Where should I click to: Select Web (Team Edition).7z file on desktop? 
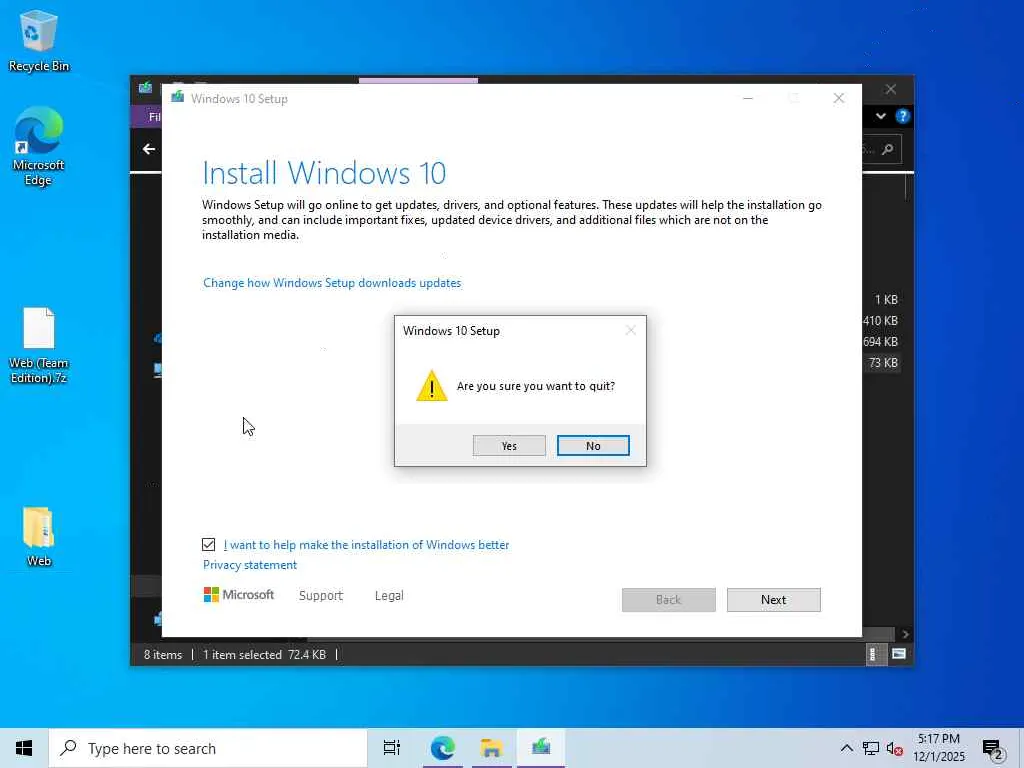tap(39, 345)
